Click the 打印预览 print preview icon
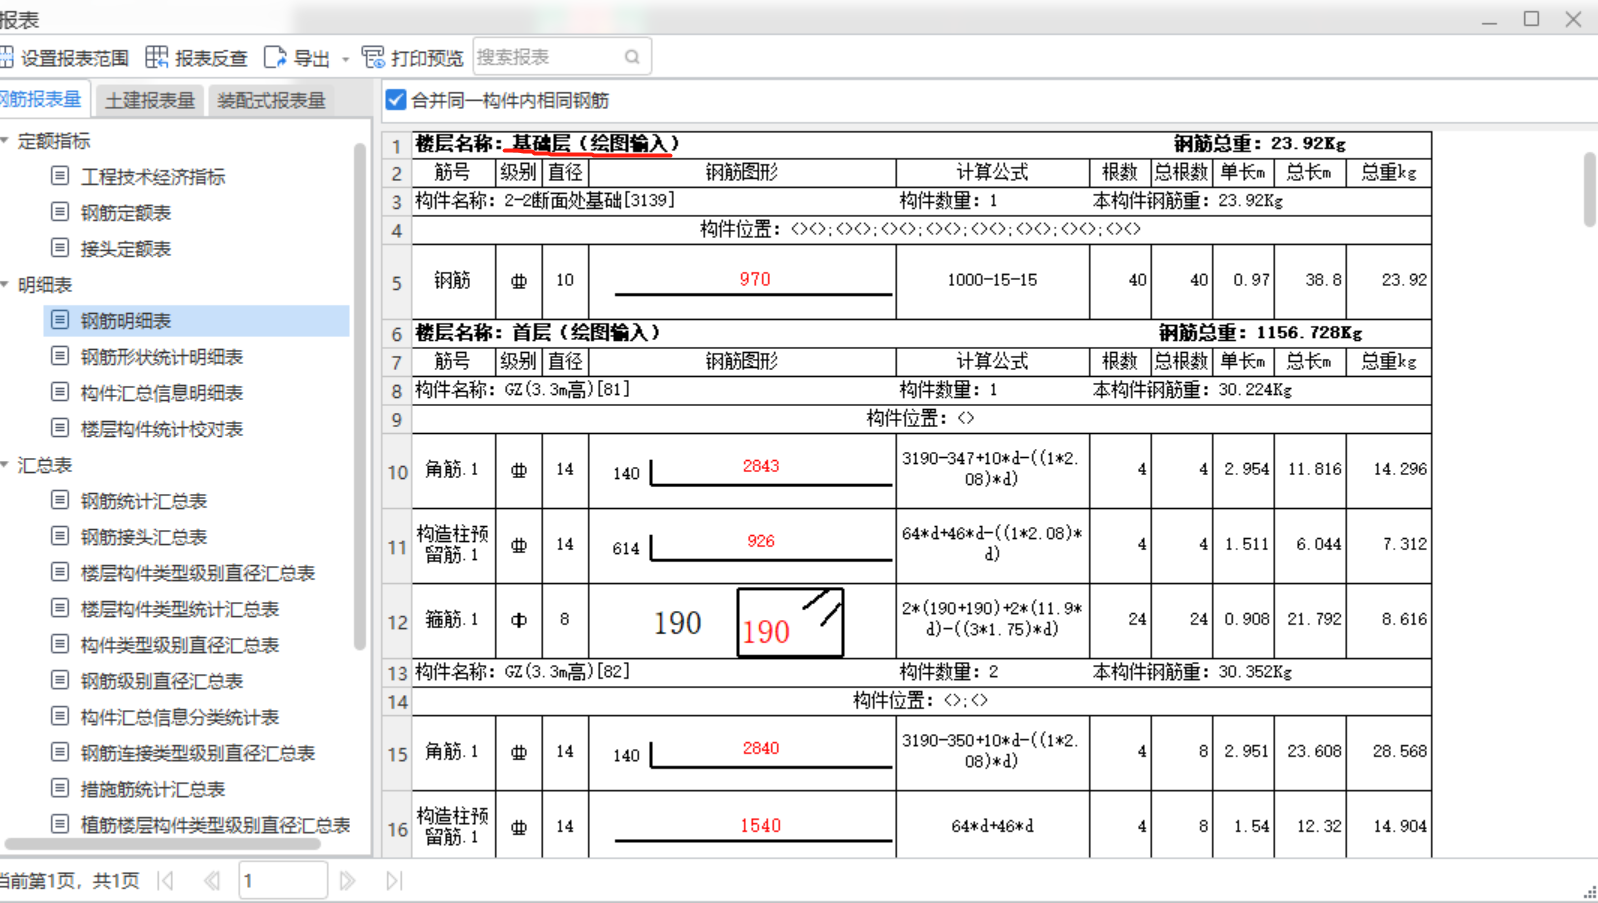1598x903 pixels. point(373,57)
